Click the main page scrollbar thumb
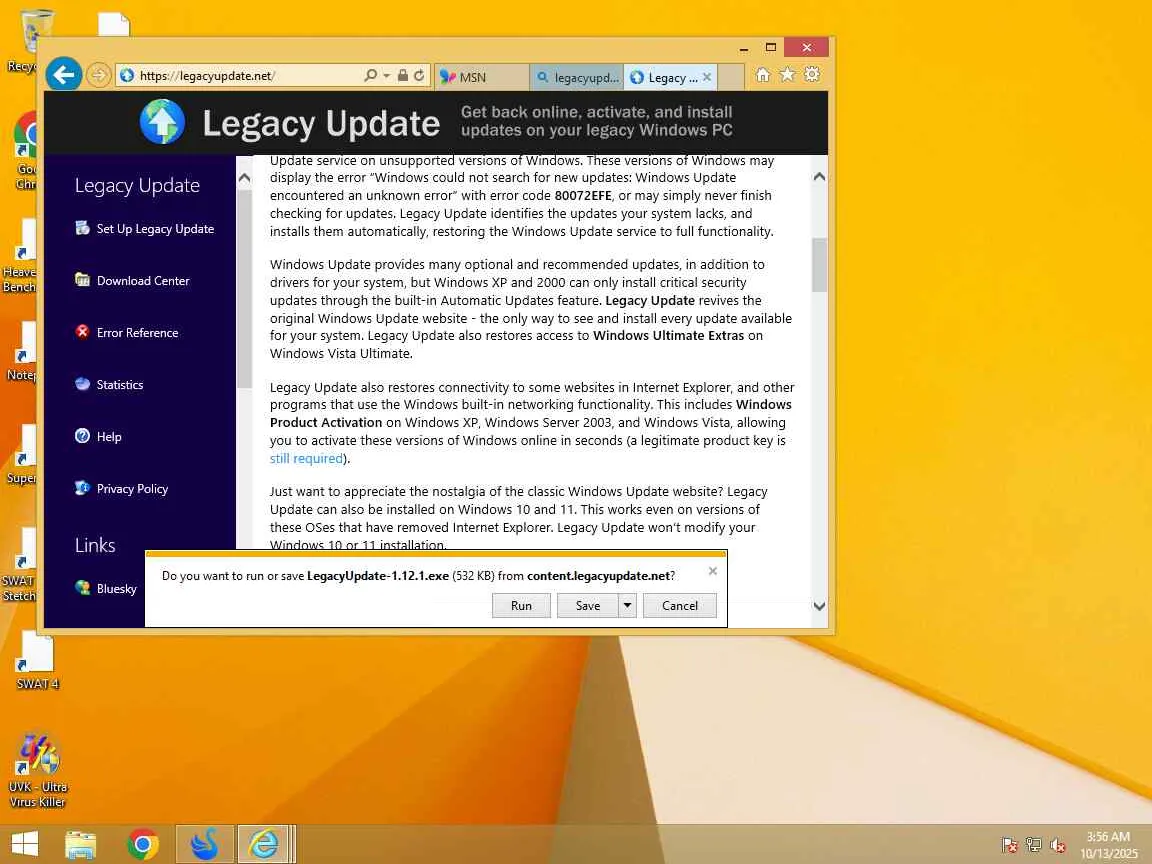This screenshot has width=1152, height=864. [819, 264]
